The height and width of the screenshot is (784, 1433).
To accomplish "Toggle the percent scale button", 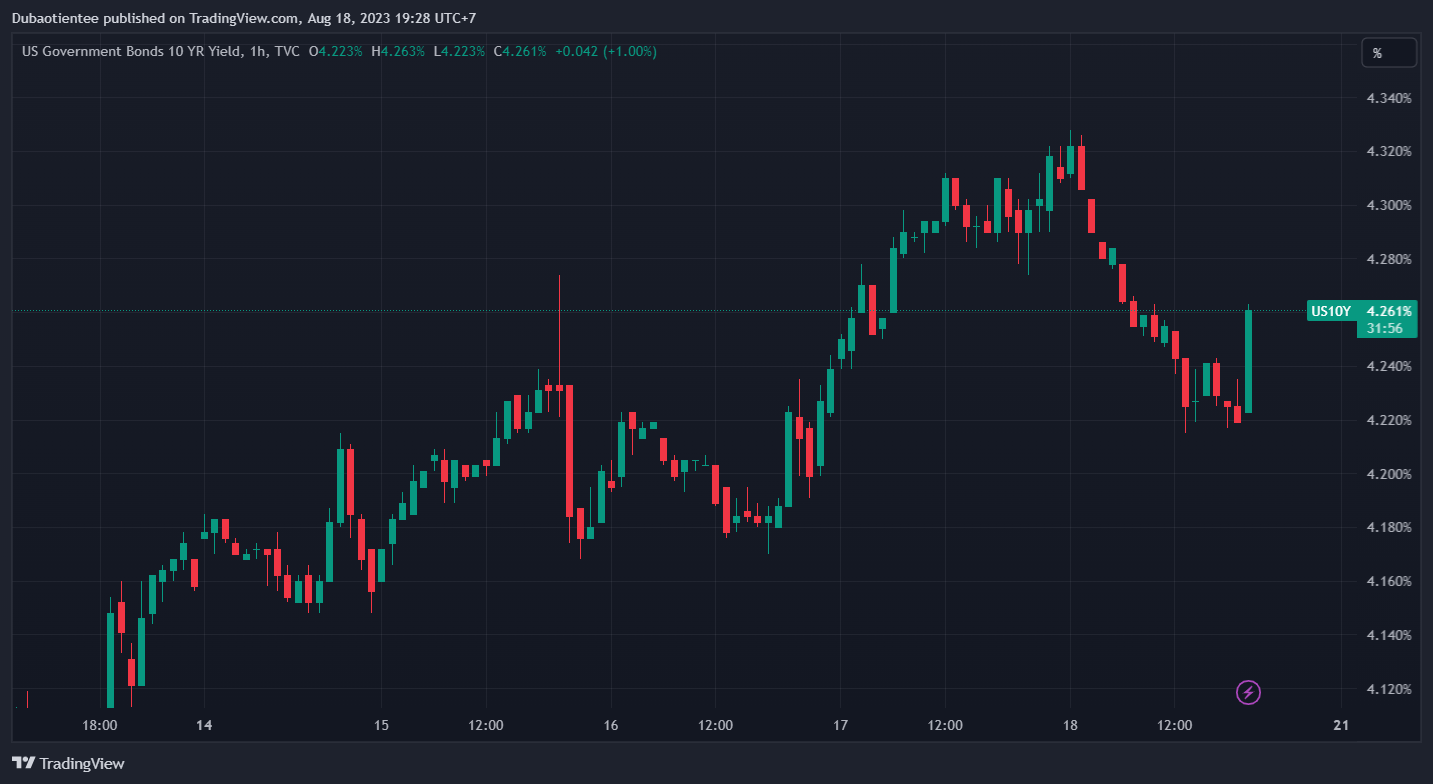I will [x=1388, y=53].
